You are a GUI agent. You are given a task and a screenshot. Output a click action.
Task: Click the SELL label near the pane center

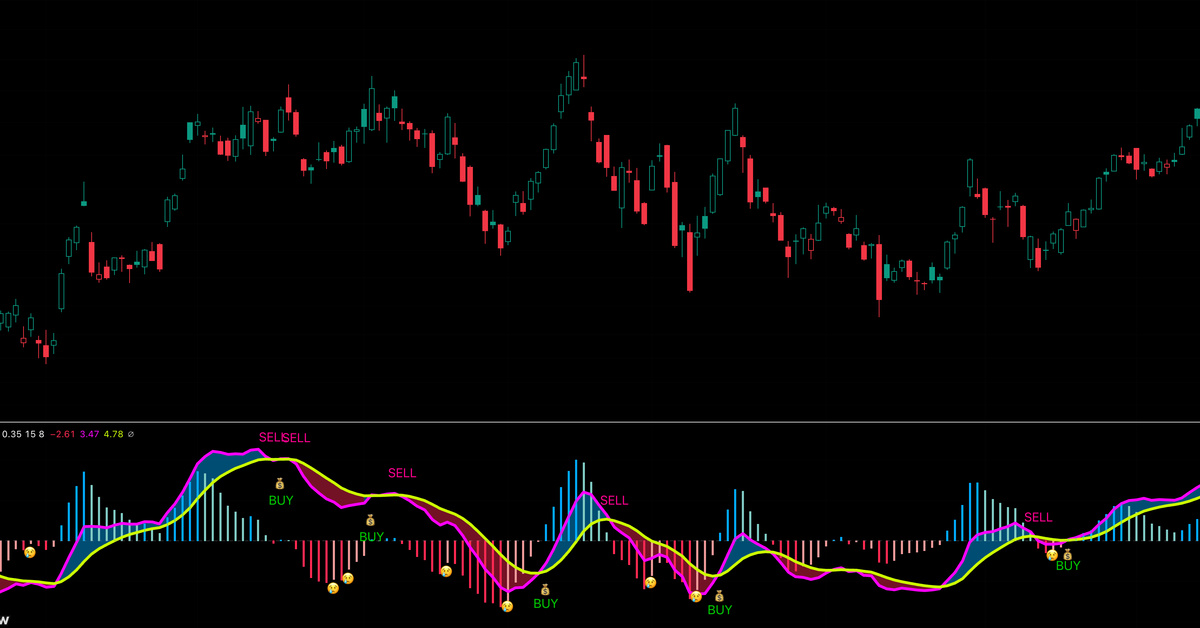tap(614, 500)
